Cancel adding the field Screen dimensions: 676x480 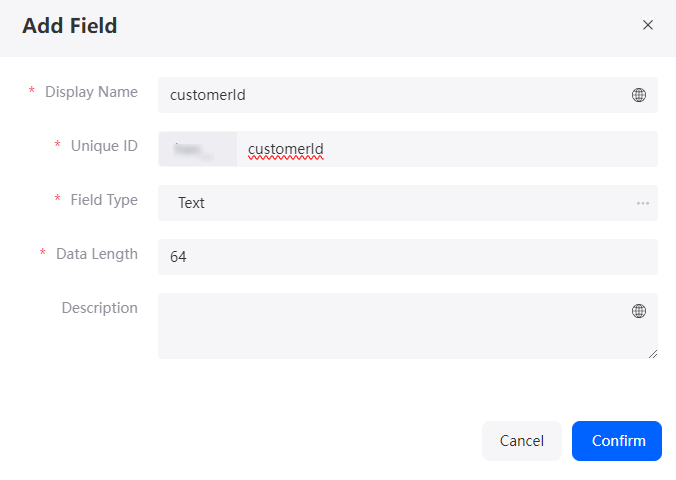coord(522,441)
